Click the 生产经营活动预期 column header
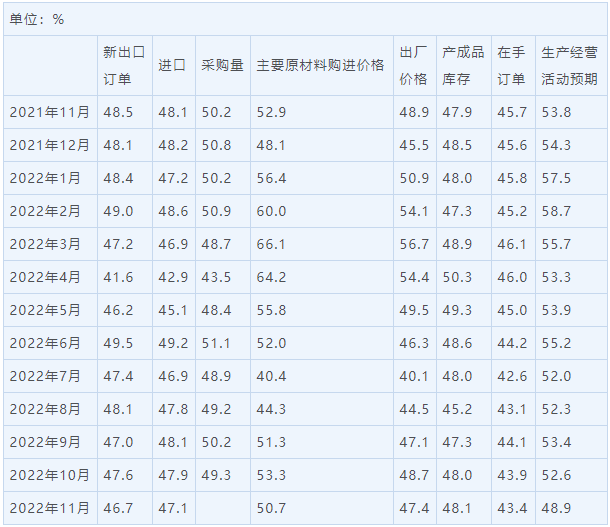 pyautogui.click(x=569, y=66)
